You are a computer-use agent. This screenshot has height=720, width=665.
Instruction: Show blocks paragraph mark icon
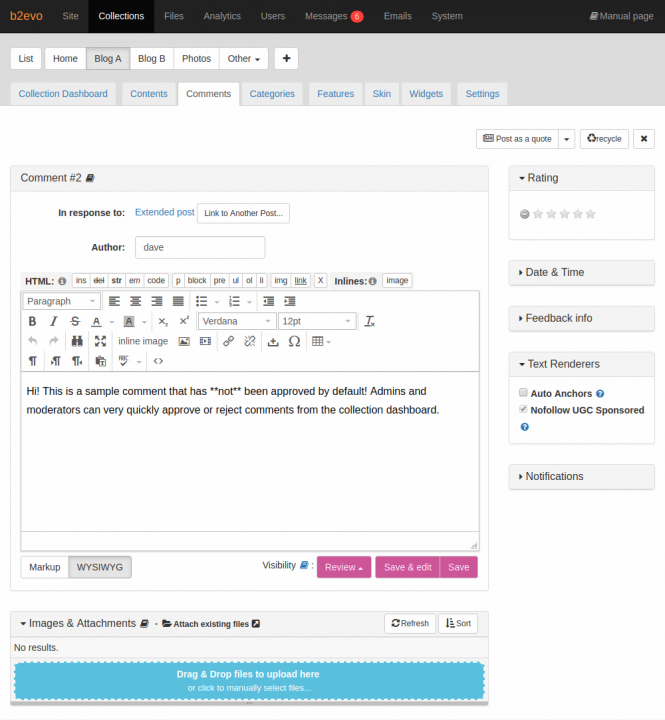[33, 361]
